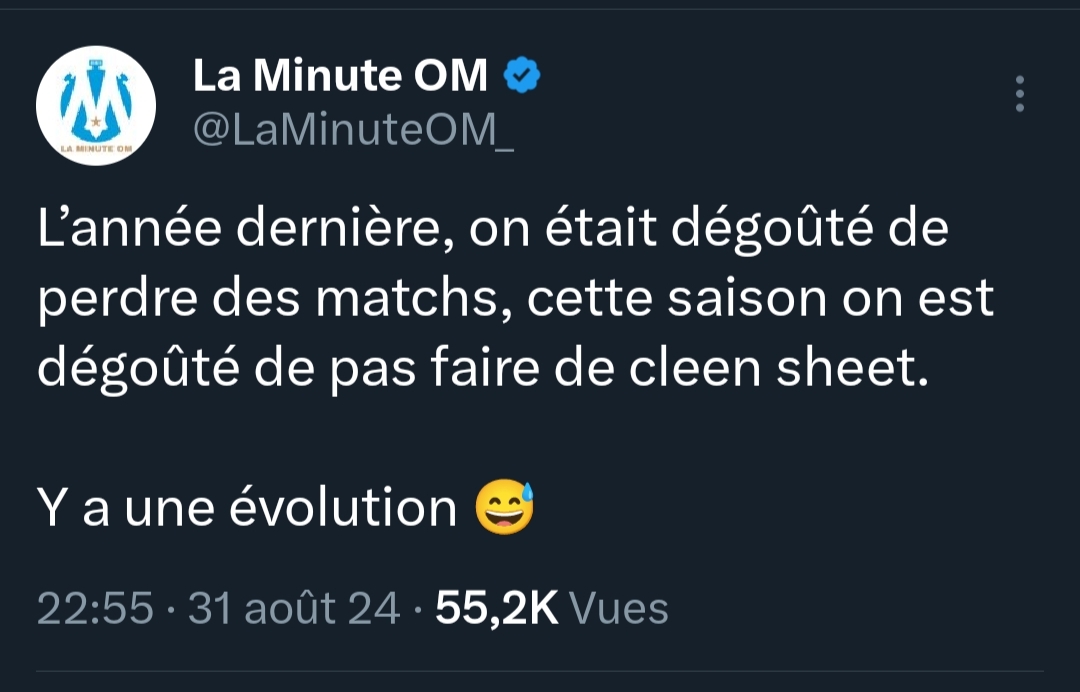Click the blue verified badge

pyautogui.click(x=521, y=75)
